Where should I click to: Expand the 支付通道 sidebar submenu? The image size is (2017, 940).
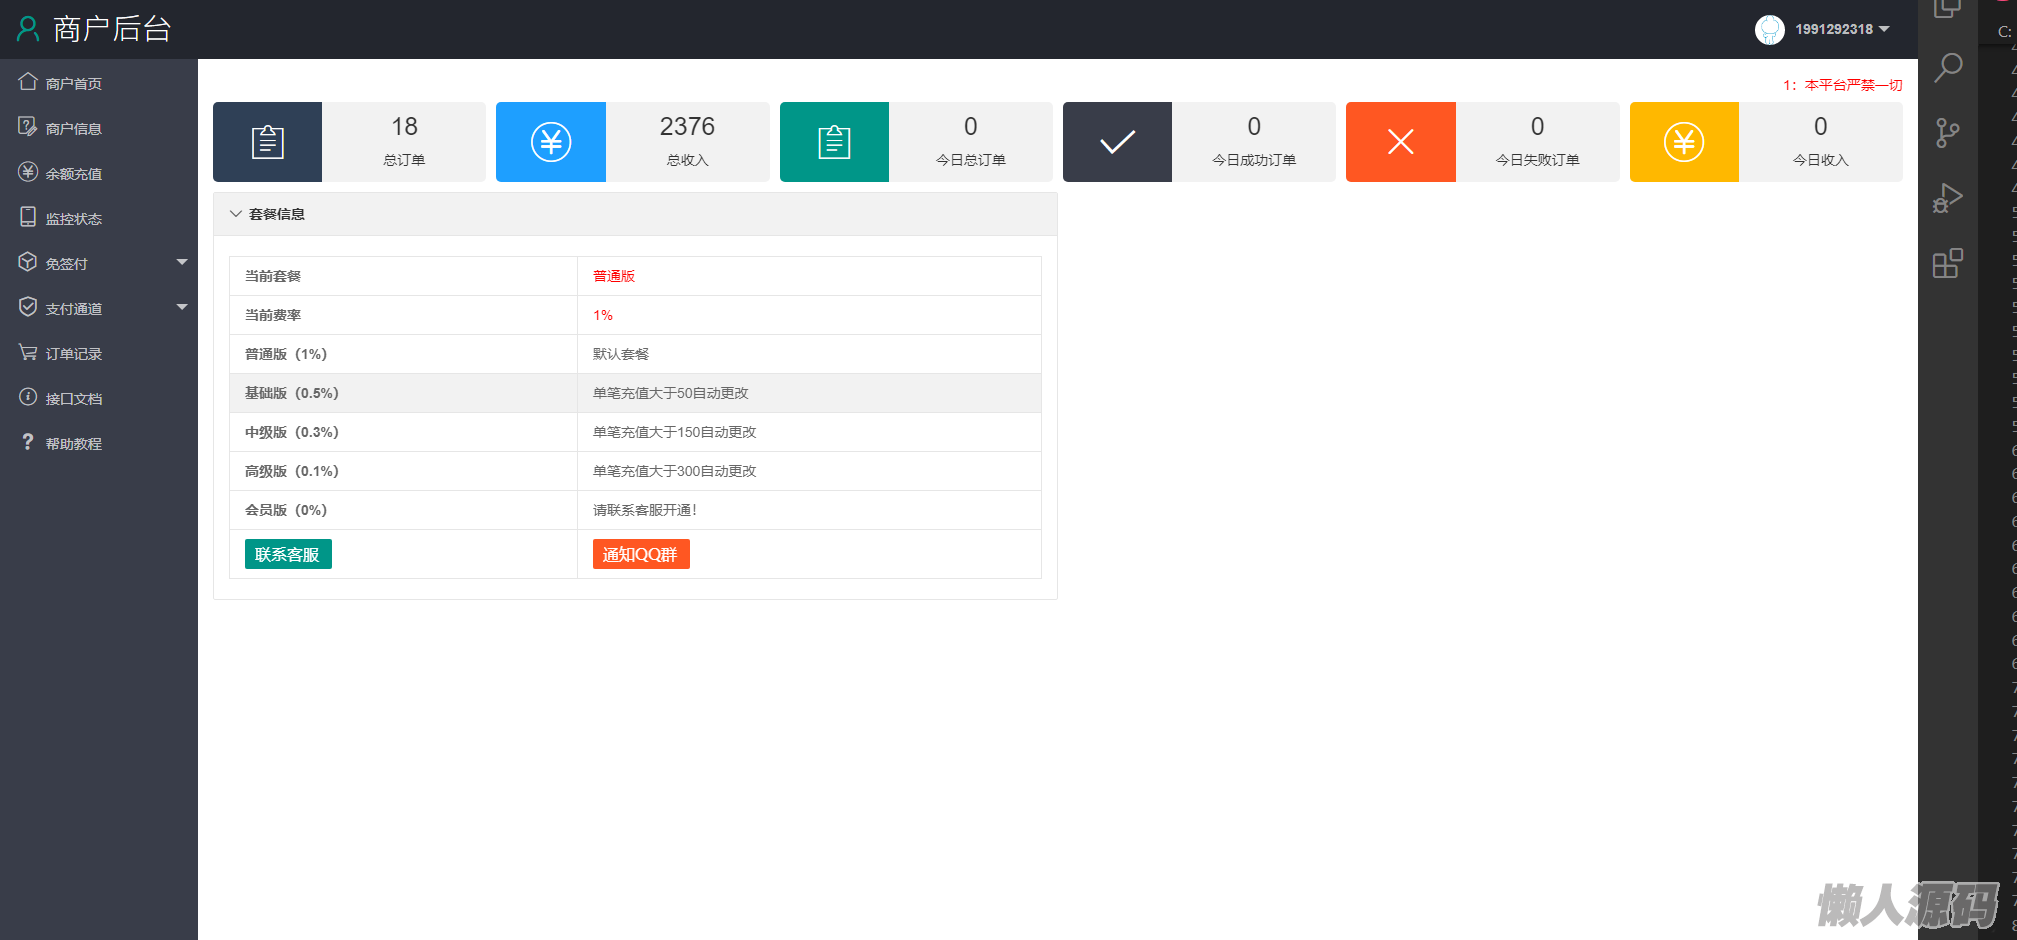click(x=99, y=308)
